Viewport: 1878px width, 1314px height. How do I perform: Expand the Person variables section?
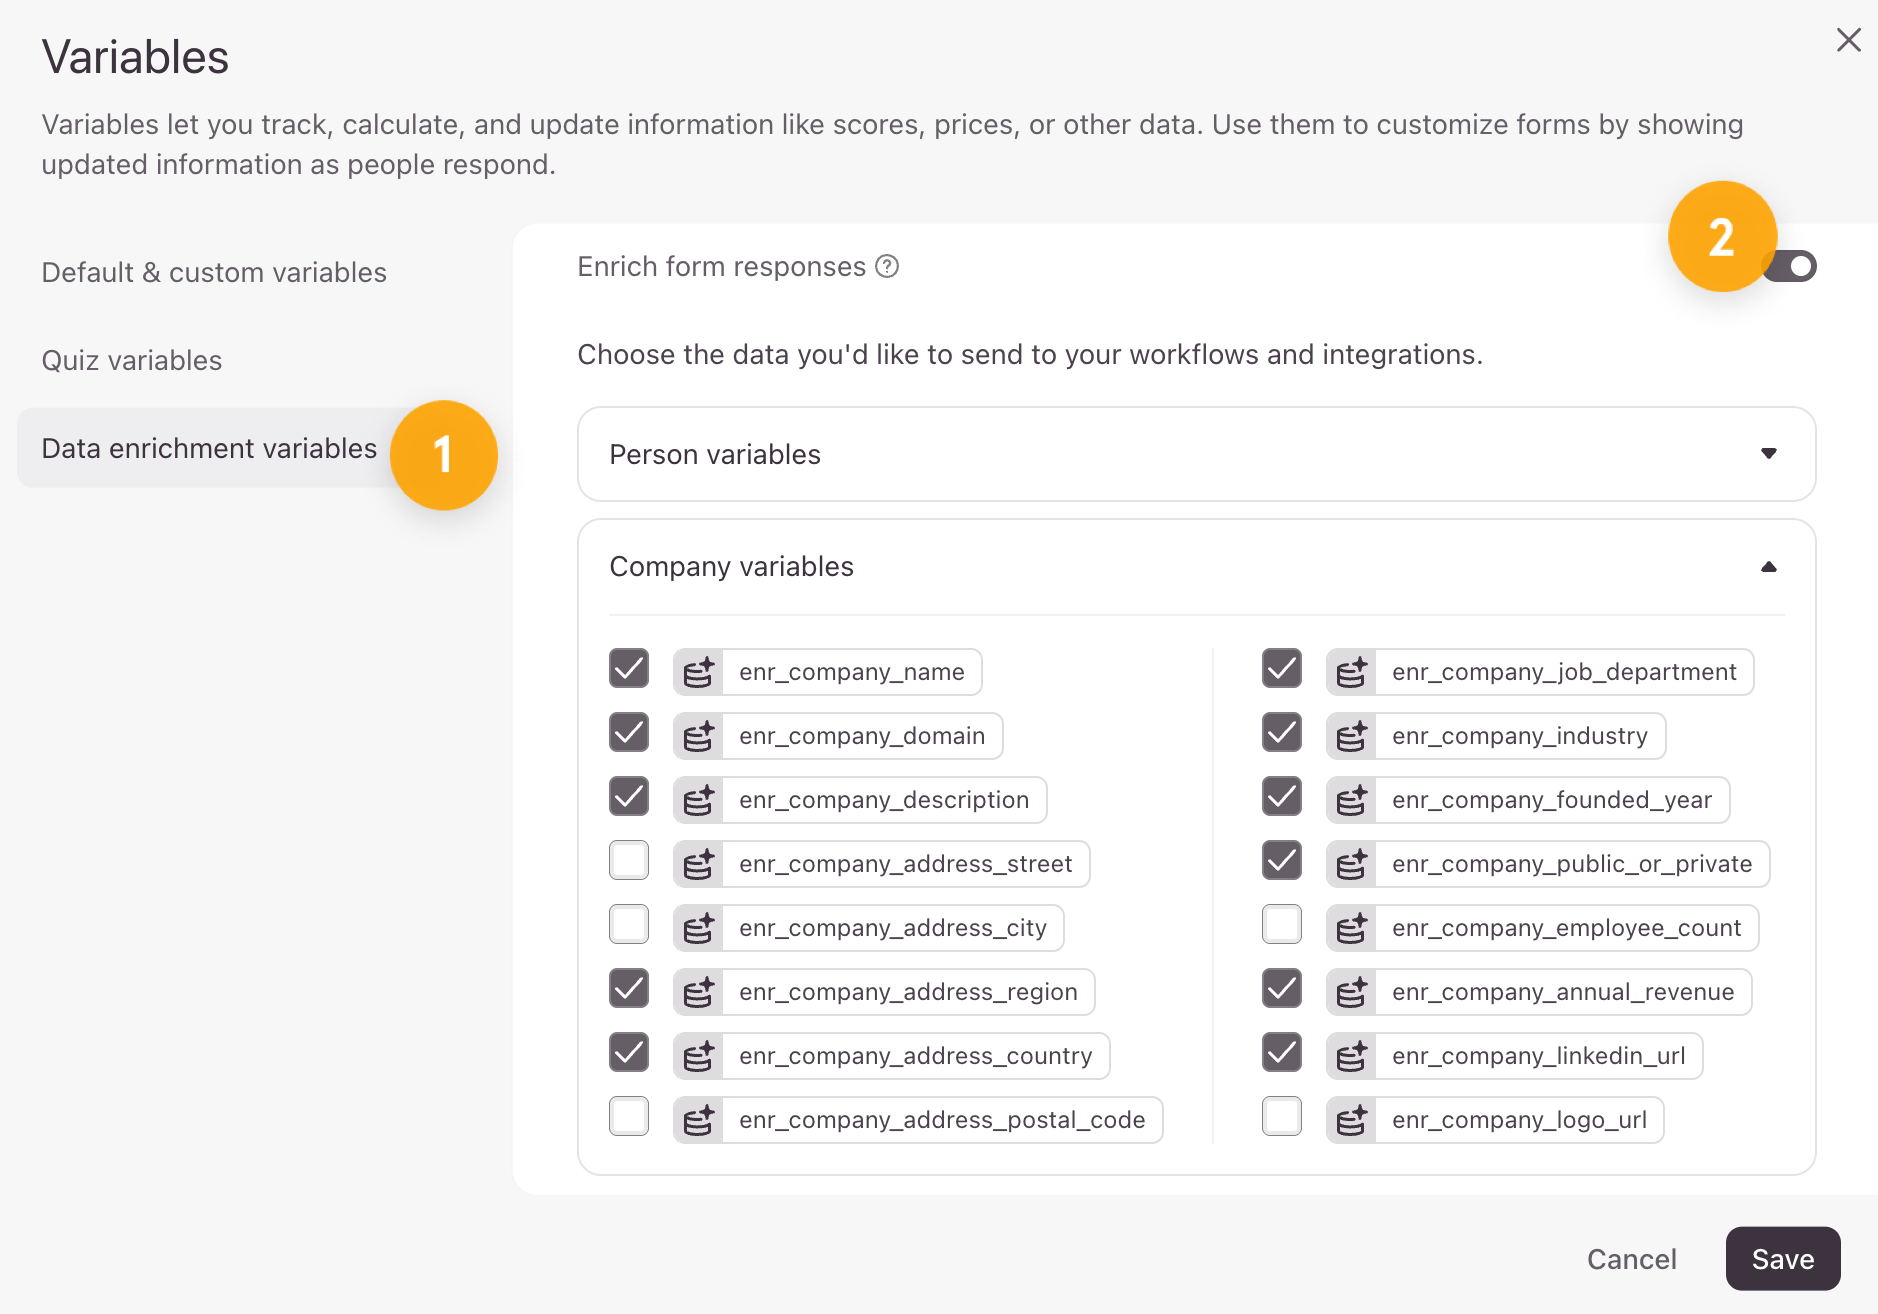click(x=1768, y=454)
